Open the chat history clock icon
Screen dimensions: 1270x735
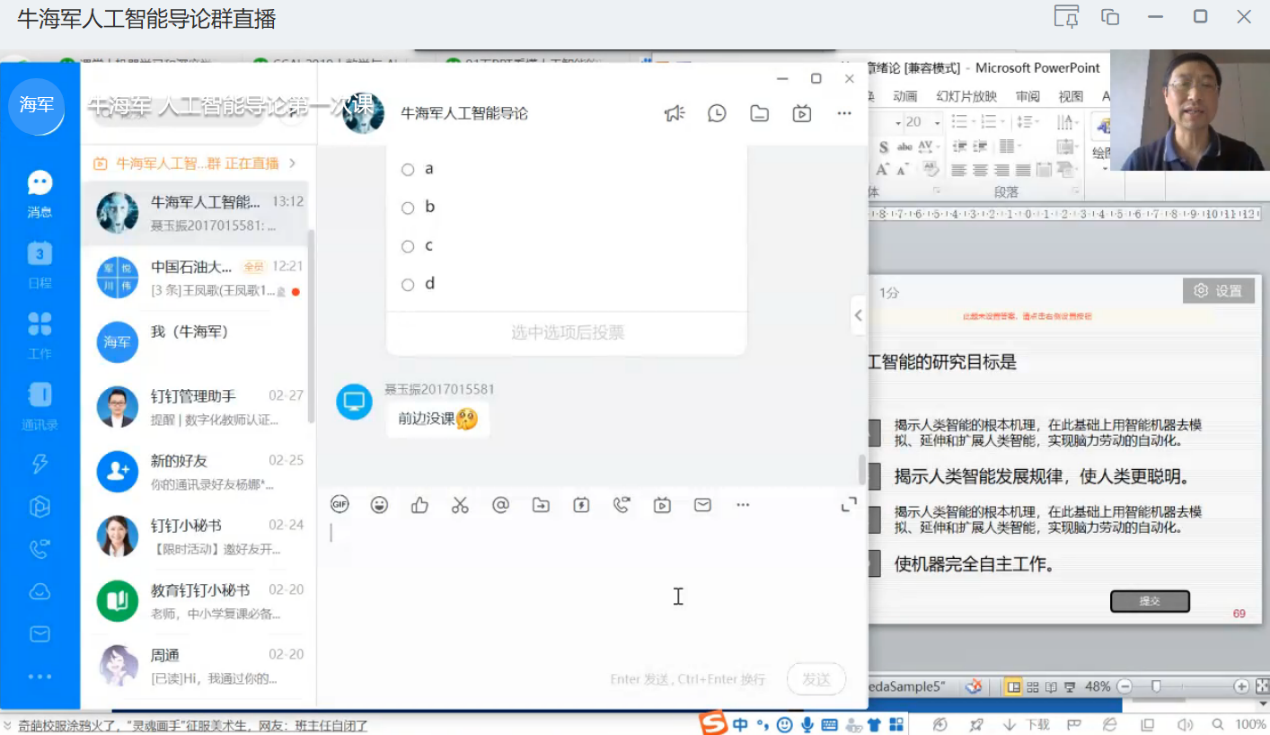click(x=717, y=113)
